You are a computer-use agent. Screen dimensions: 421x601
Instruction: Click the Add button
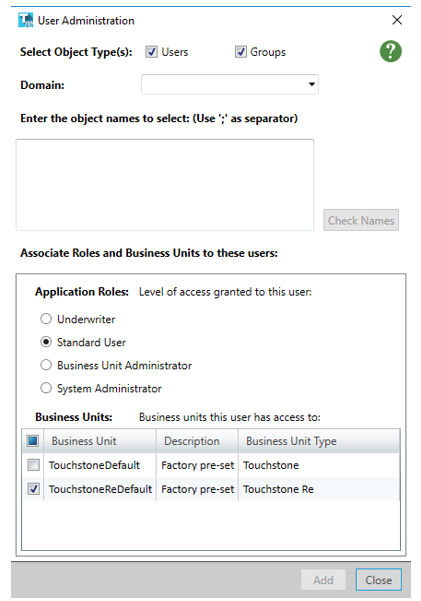(x=323, y=580)
